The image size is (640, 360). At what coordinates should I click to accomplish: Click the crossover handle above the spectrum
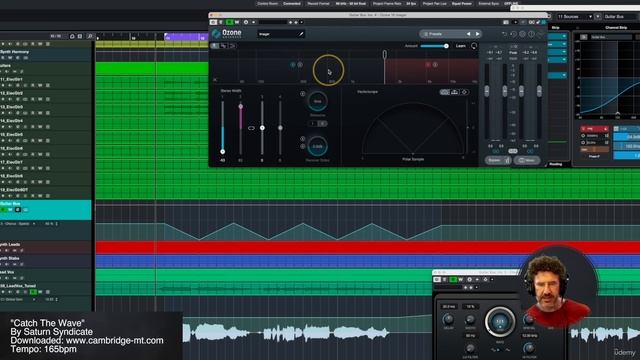pyautogui.click(x=384, y=54)
